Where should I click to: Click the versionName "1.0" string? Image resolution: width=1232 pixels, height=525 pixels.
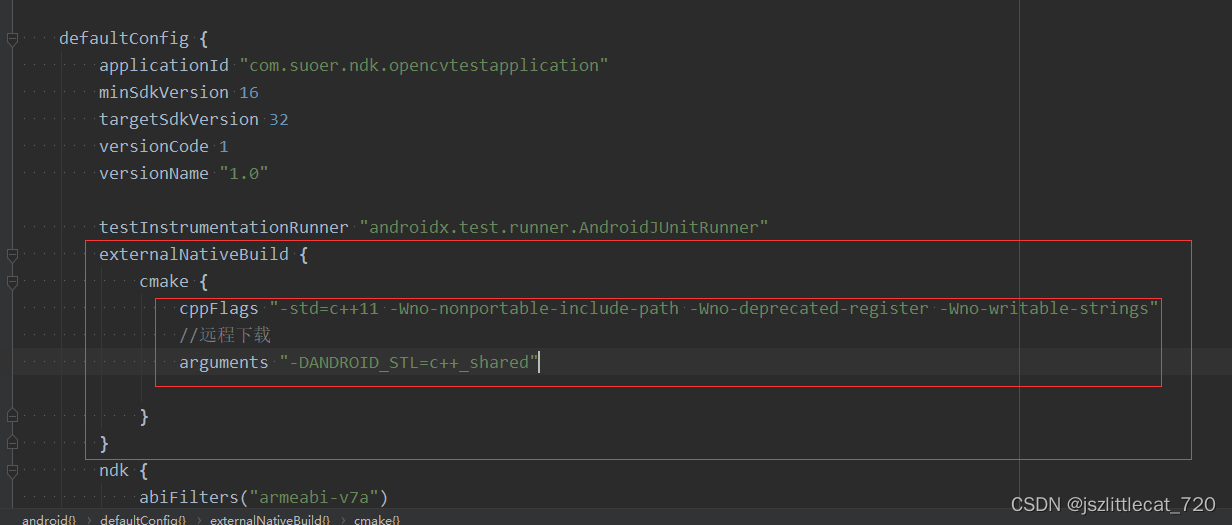click(244, 174)
